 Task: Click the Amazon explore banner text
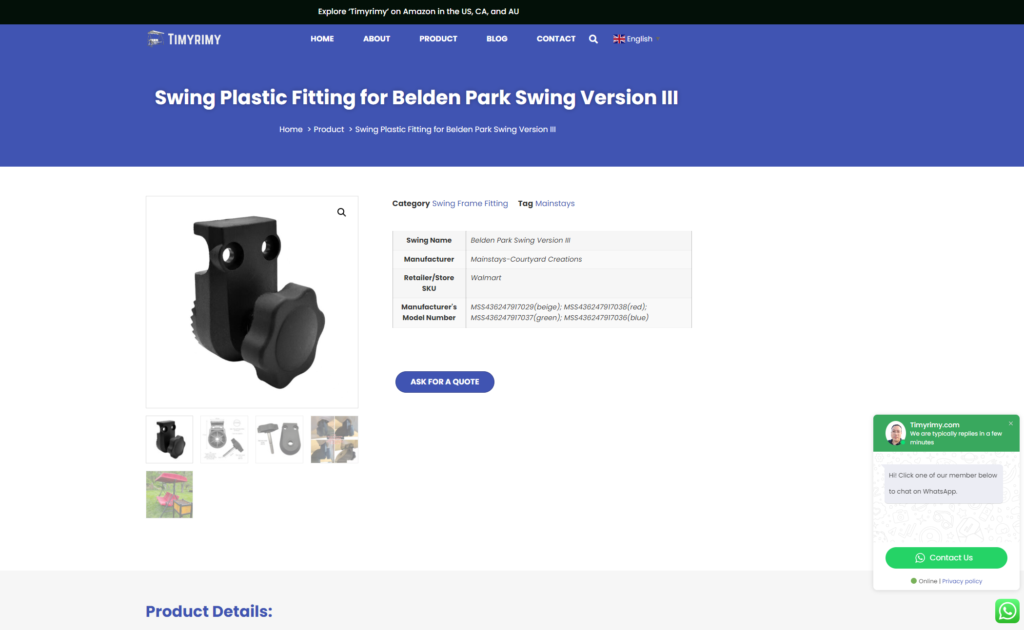[418, 11]
